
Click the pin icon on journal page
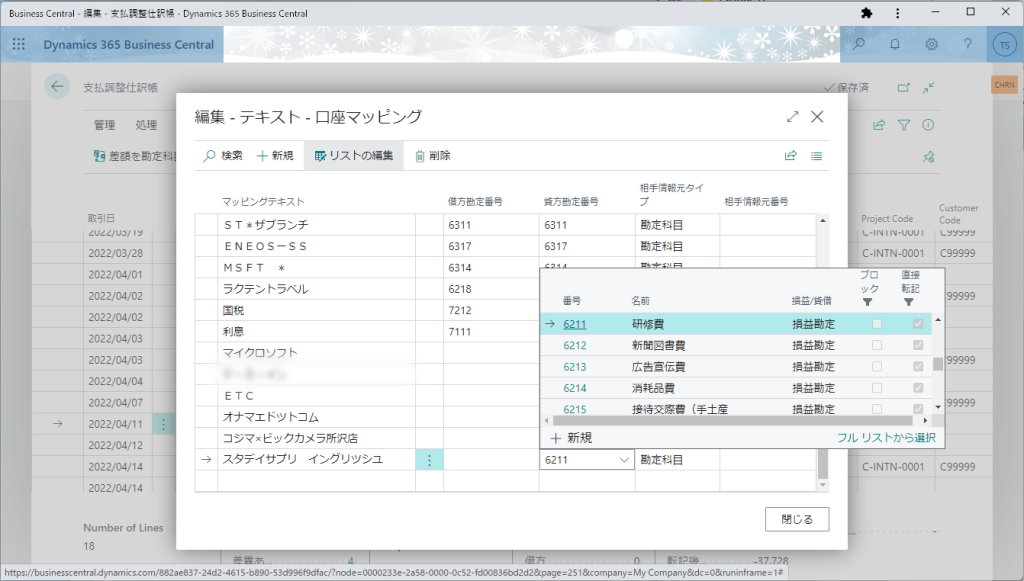tap(928, 157)
